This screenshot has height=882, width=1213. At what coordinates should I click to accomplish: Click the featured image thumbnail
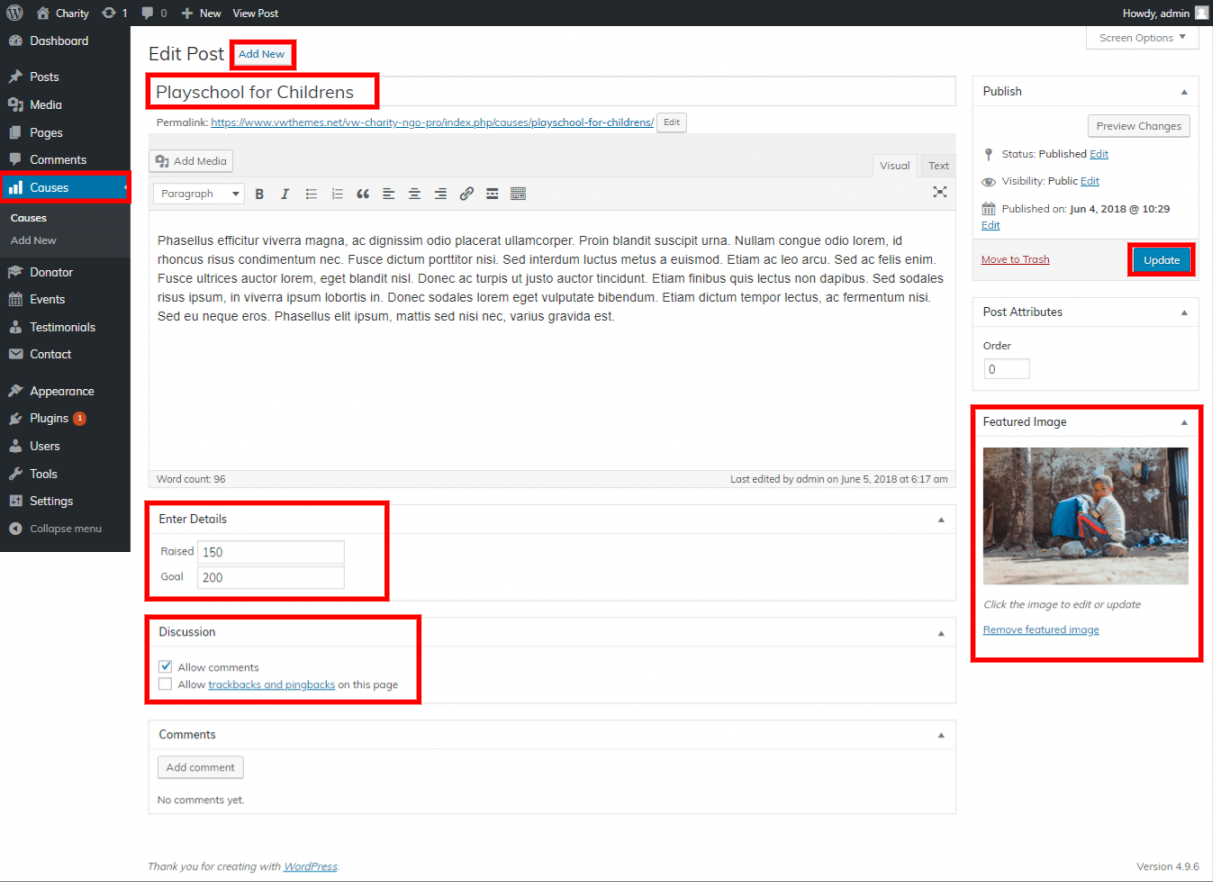[x=1085, y=515]
